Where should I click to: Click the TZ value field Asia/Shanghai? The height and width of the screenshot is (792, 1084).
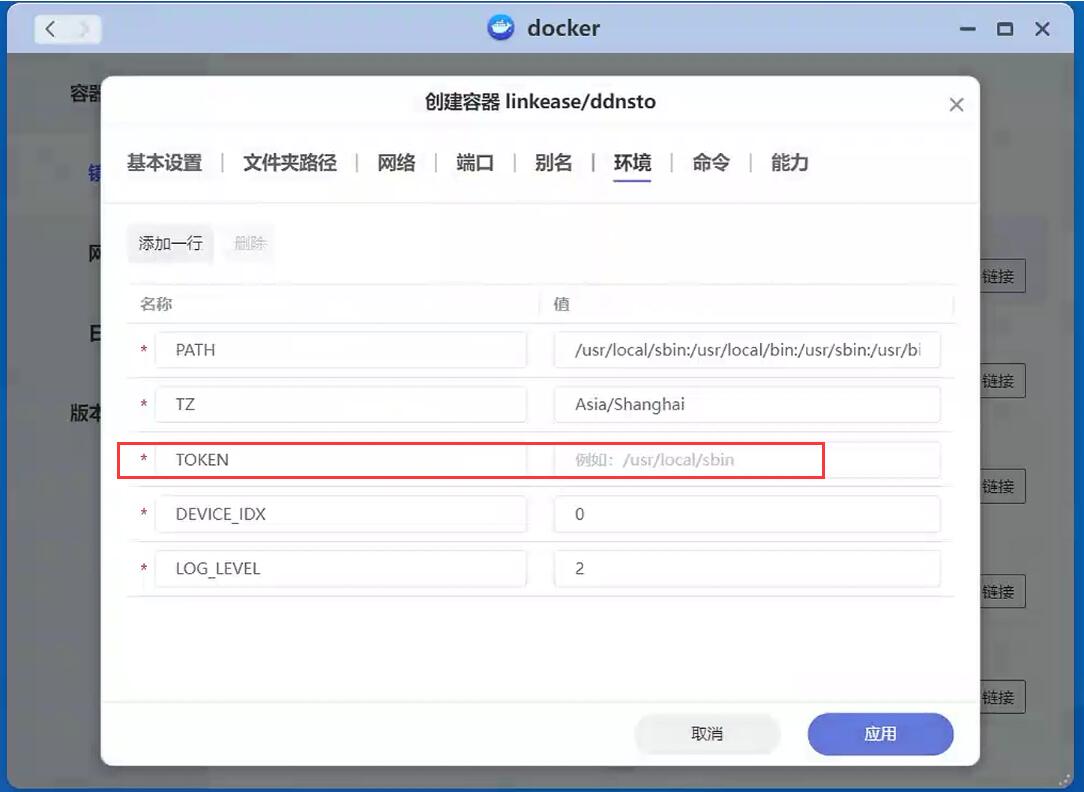[746, 405]
